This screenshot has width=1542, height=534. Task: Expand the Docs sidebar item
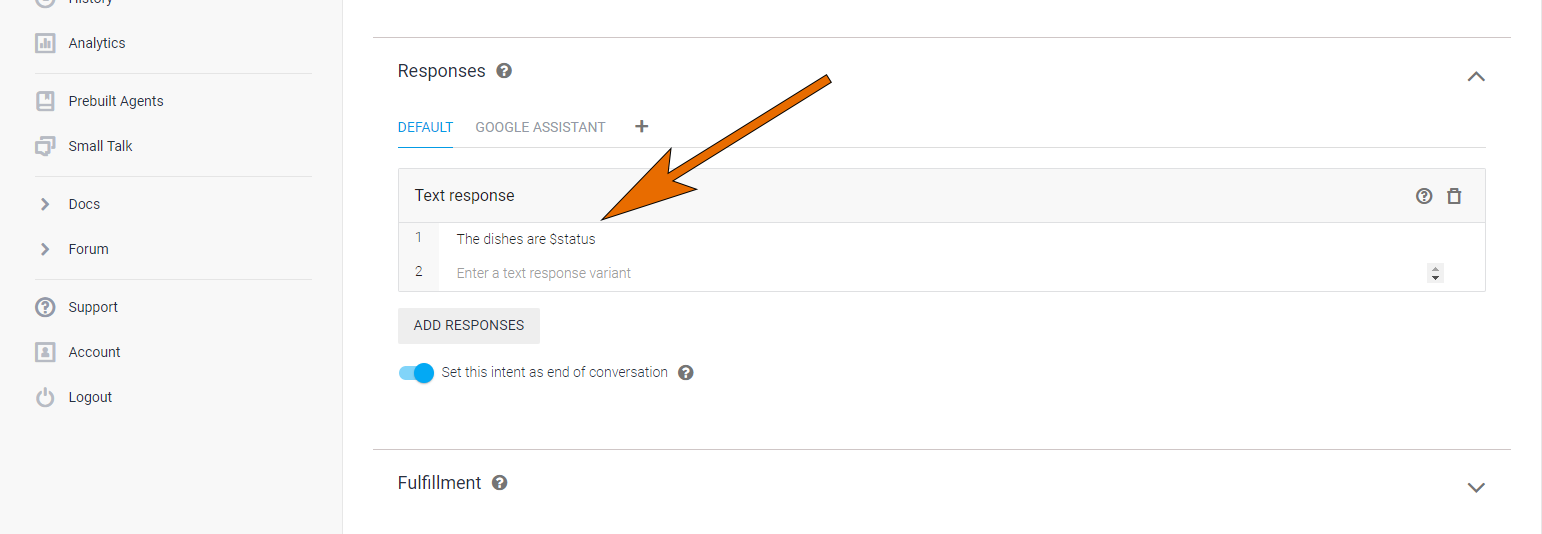pos(45,204)
